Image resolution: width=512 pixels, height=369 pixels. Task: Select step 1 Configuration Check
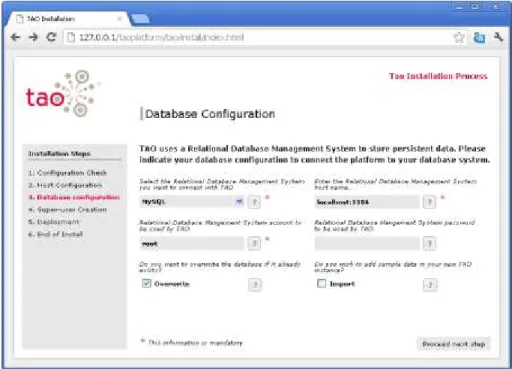pyautogui.click(x=67, y=173)
